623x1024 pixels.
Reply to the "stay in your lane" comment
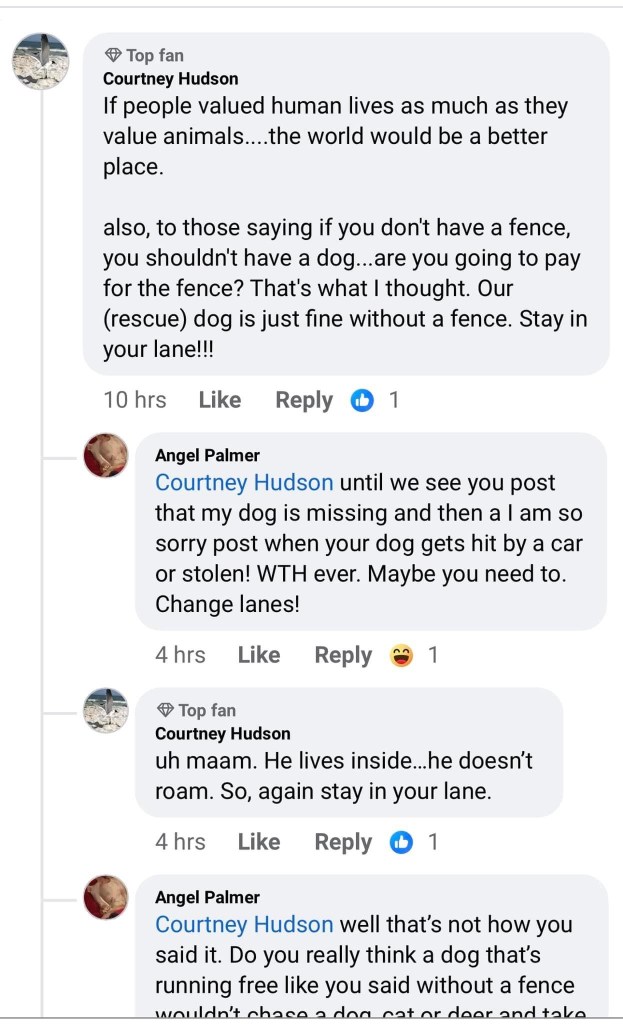(x=343, y=842)
